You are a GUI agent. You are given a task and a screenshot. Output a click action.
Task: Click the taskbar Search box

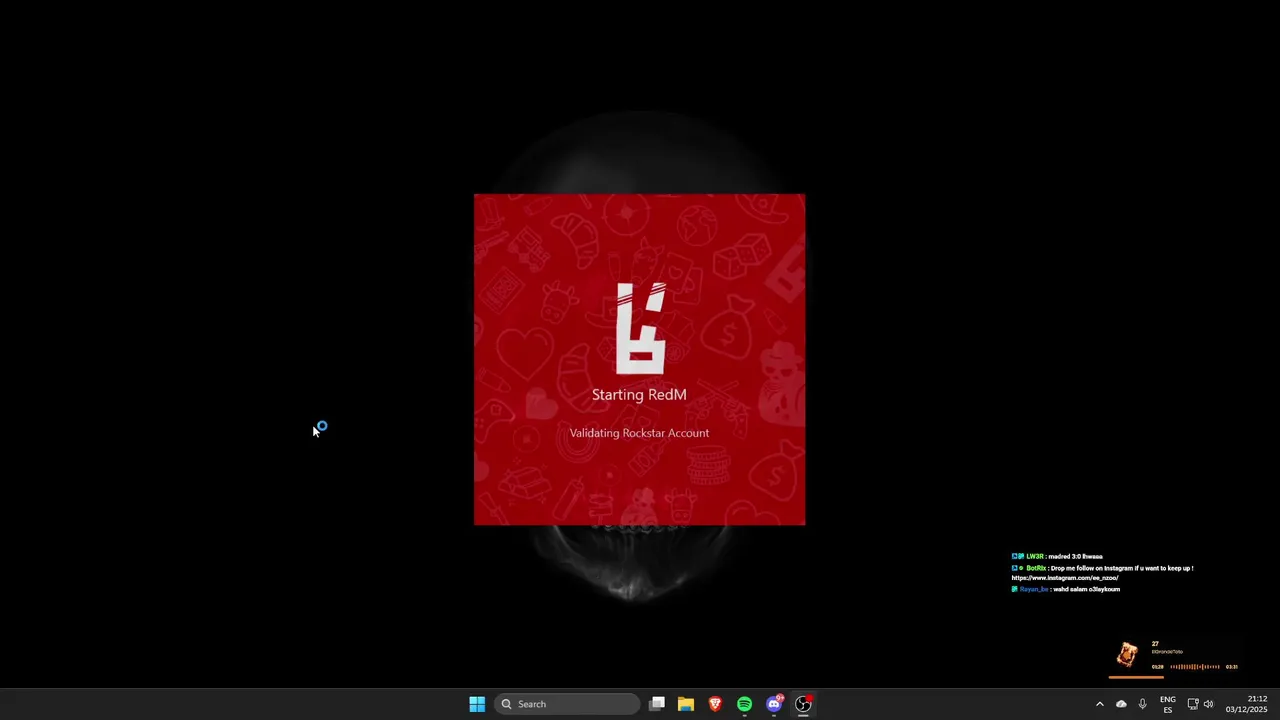click(x=567, y=704)
